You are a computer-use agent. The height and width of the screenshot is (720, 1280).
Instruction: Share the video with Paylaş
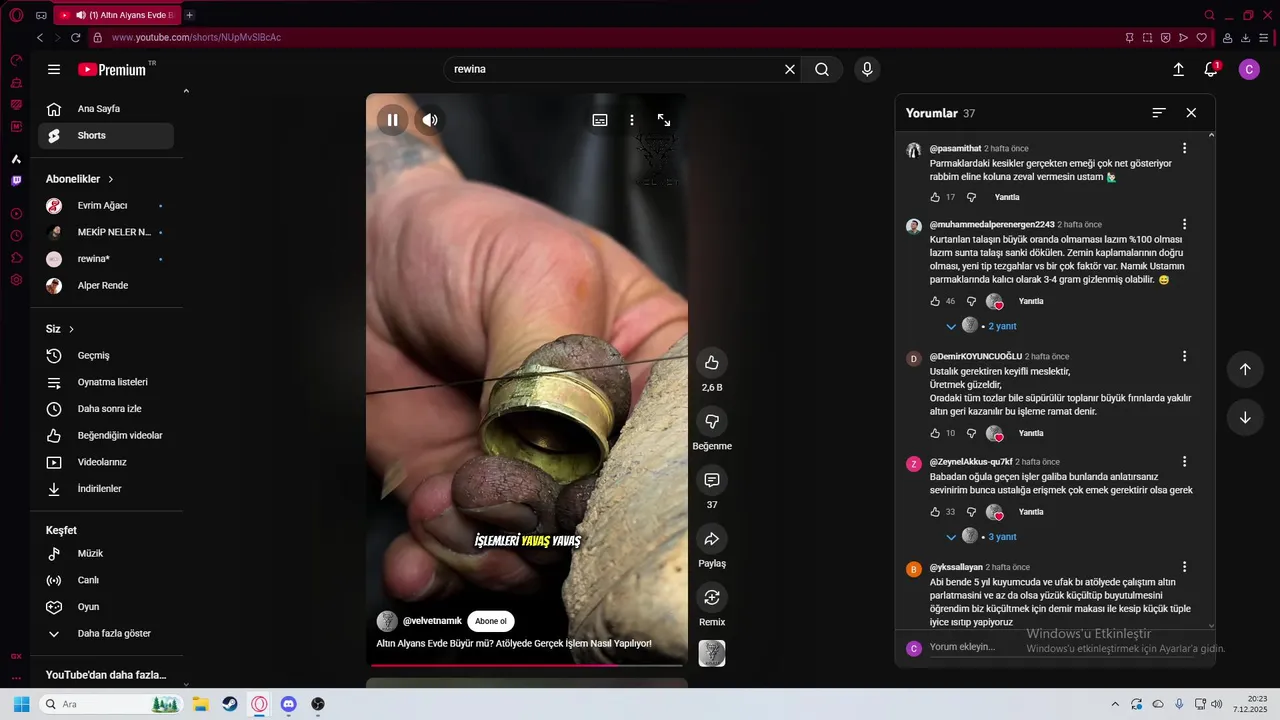click(712, 539)
